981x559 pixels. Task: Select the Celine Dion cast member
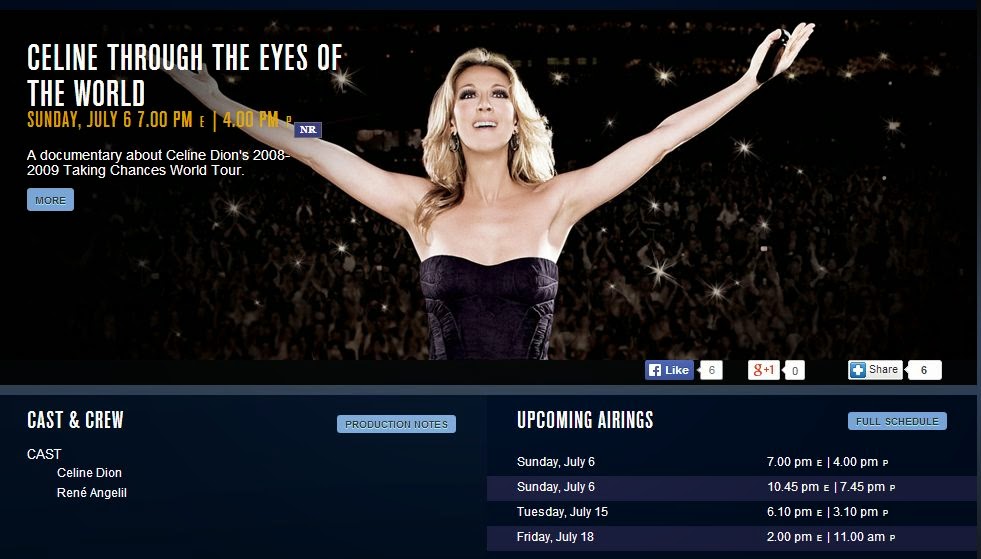coord(89,473)
